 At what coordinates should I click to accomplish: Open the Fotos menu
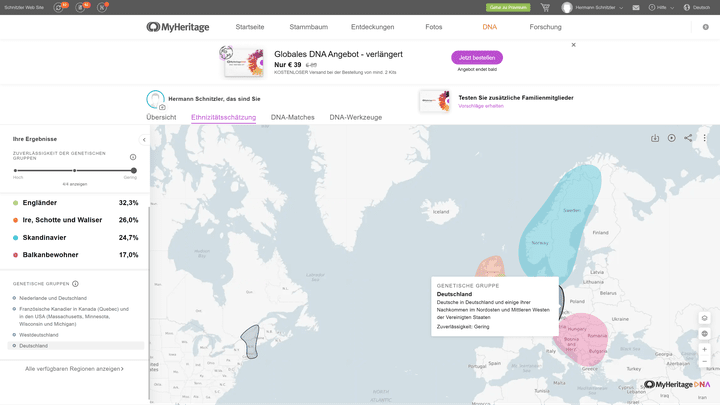pyautogui.click(x=433, y=27)
